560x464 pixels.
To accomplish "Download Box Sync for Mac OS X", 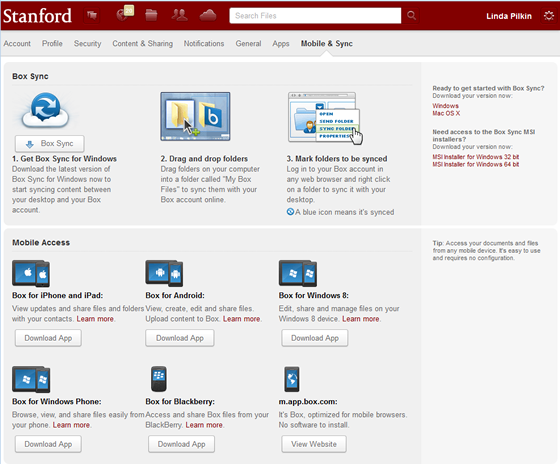I will coord(446,113).
